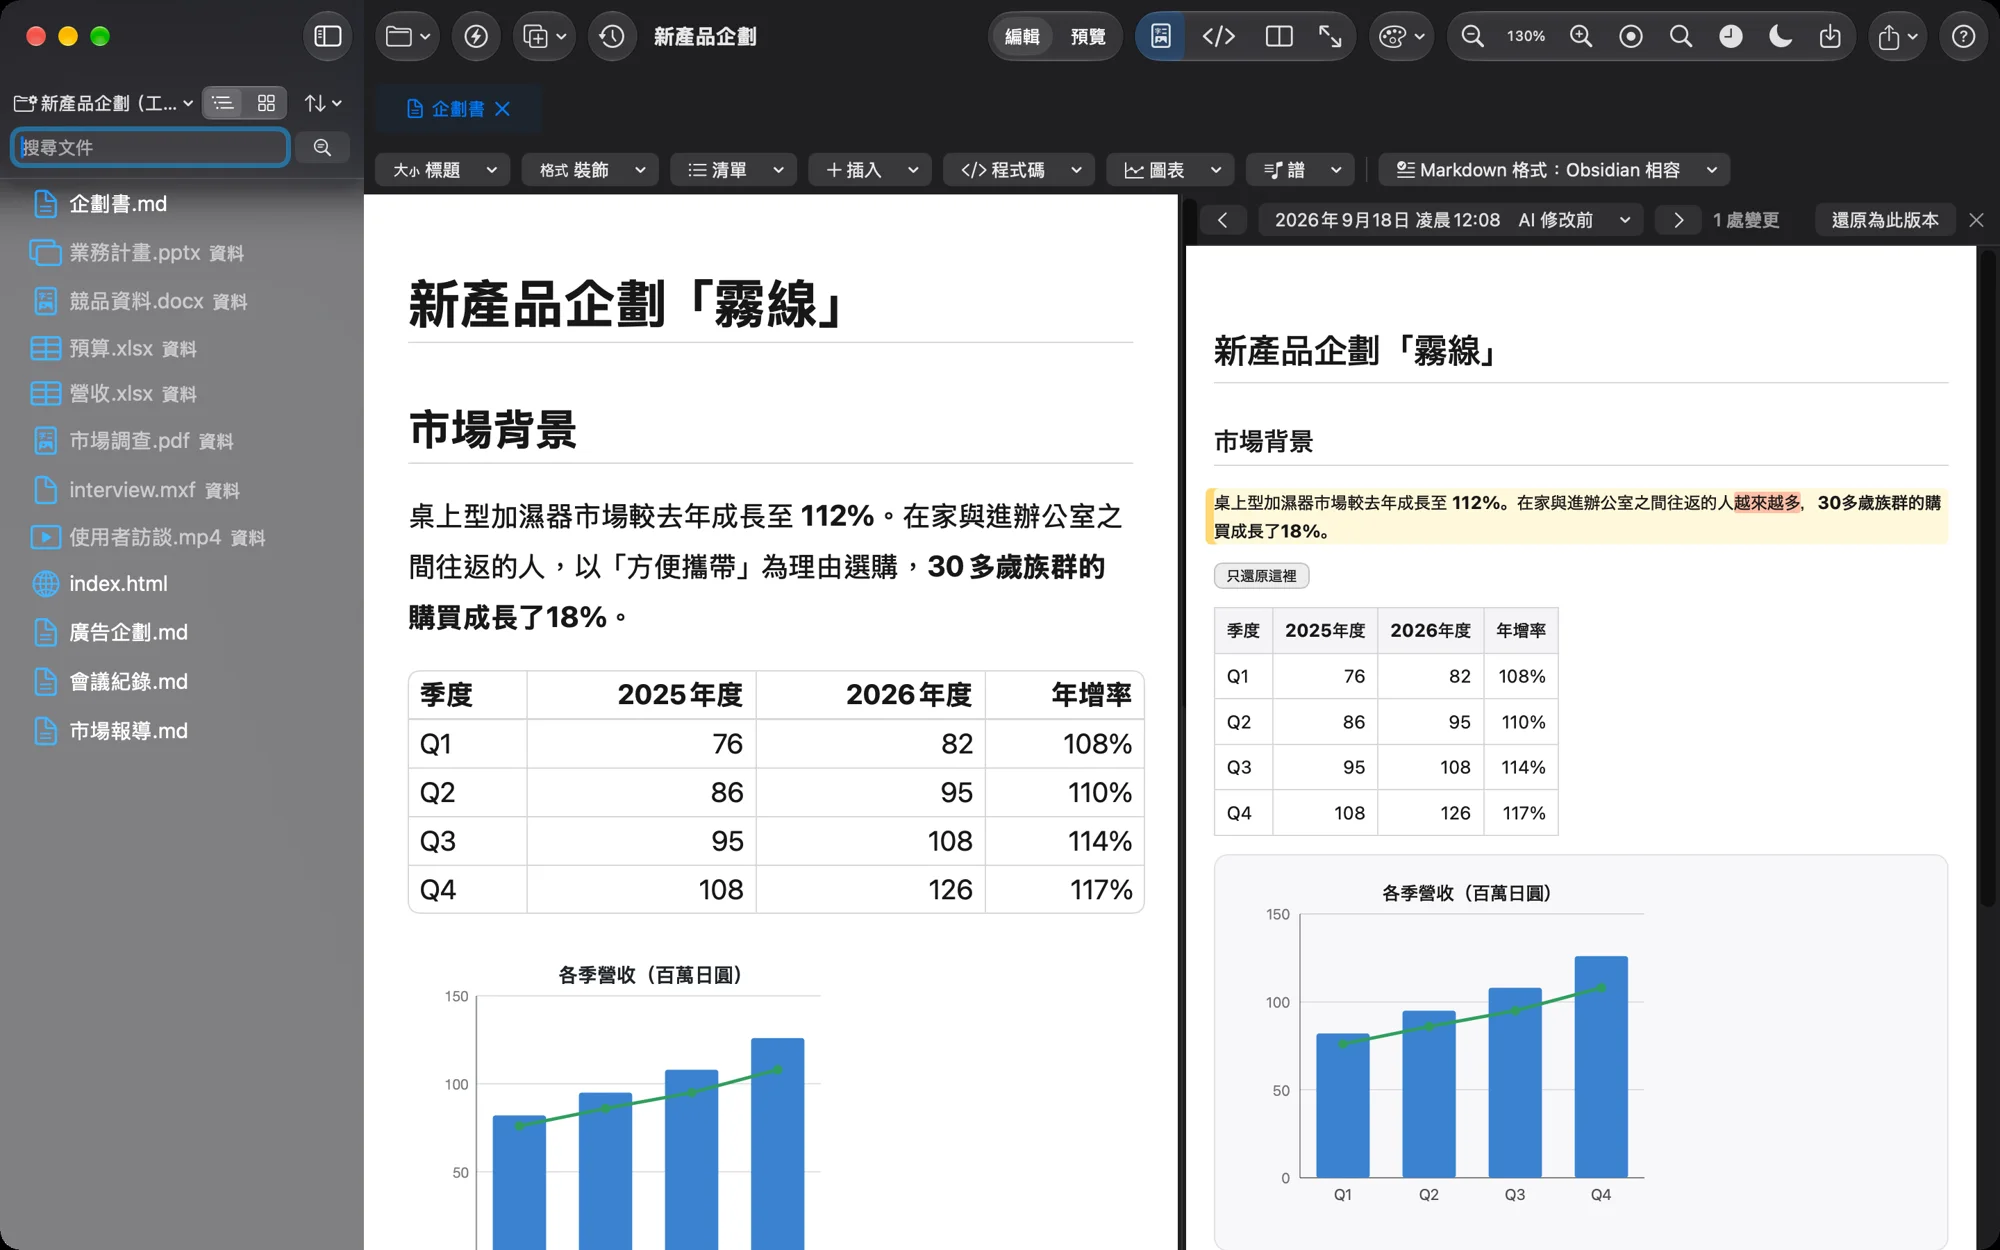Click the 搜尋文件 search field
This screenshot has width=2000, height=1250.
coord(150,147)
